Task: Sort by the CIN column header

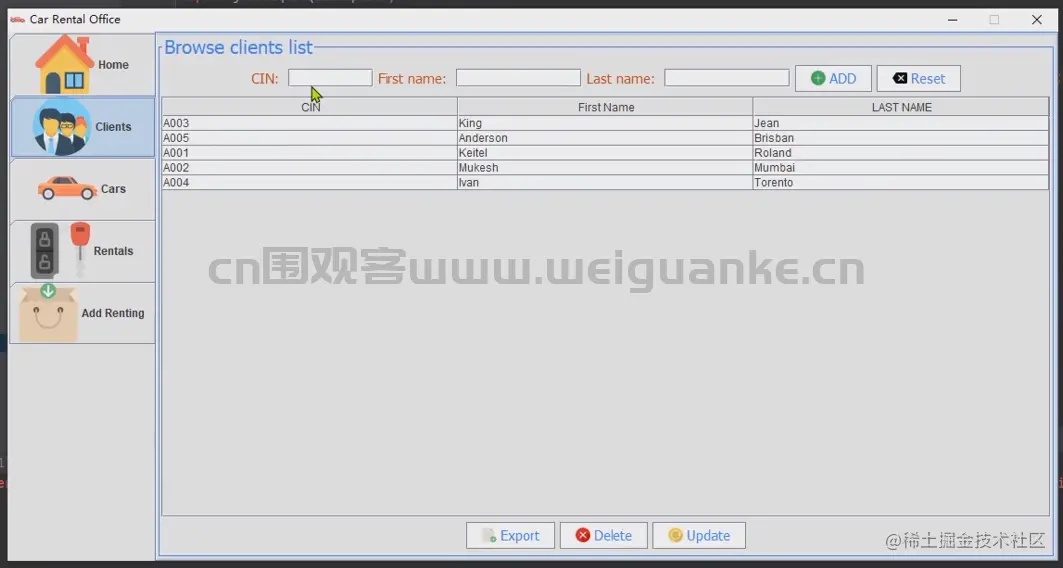Action: tap(310, 107)
